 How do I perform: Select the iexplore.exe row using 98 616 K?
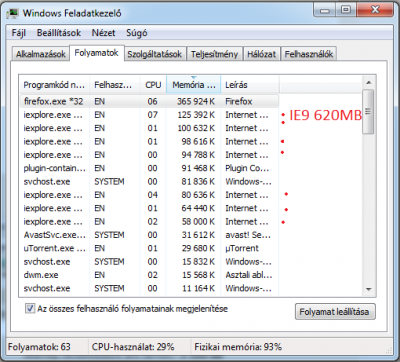(149, 142)
